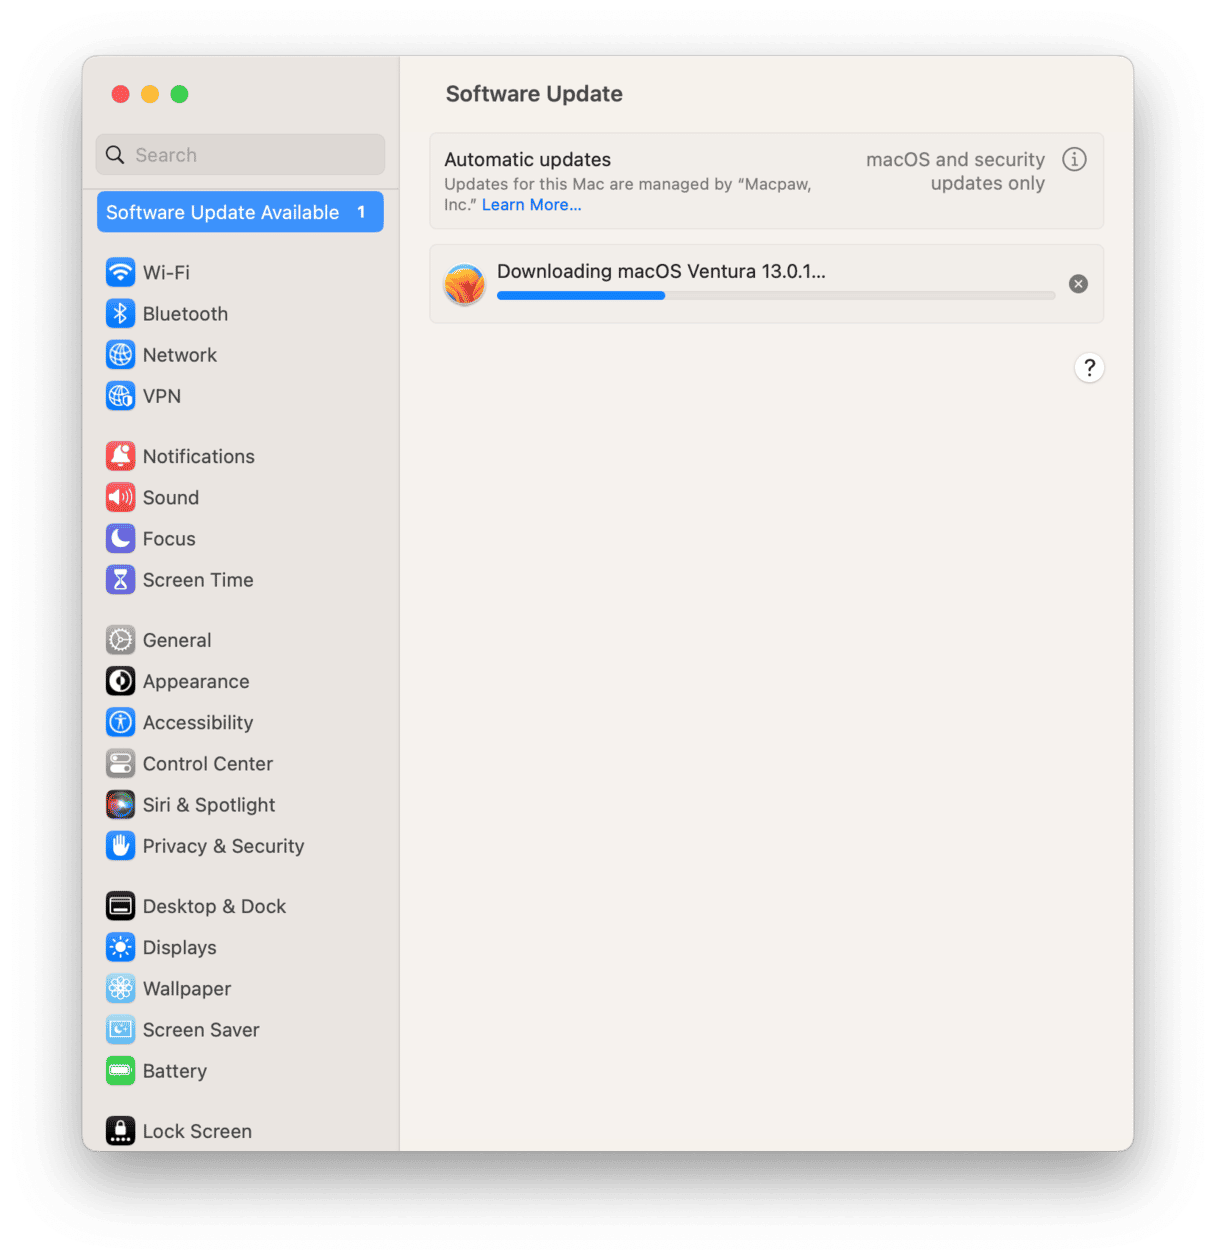The image size is (1216, 1260).
Task: Click the General gear icon
Action: (120, 640)
